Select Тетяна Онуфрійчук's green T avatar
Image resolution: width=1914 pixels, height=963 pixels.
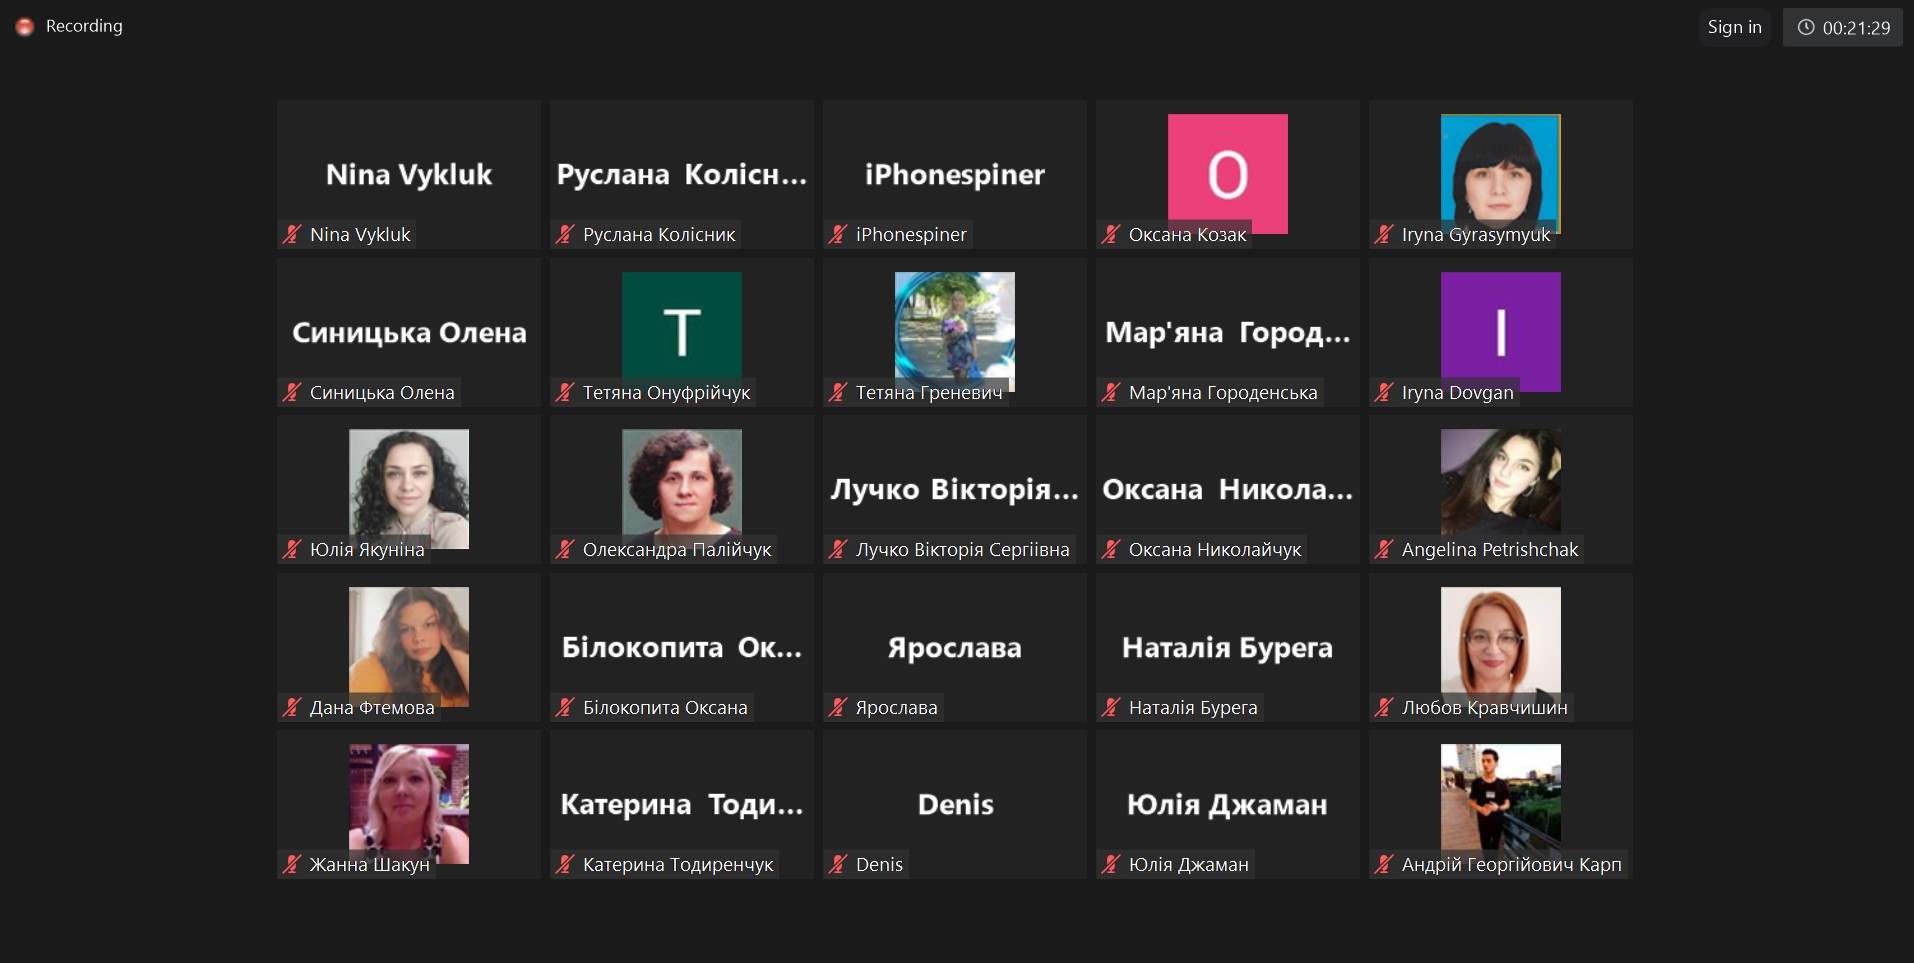pos(682,331)
